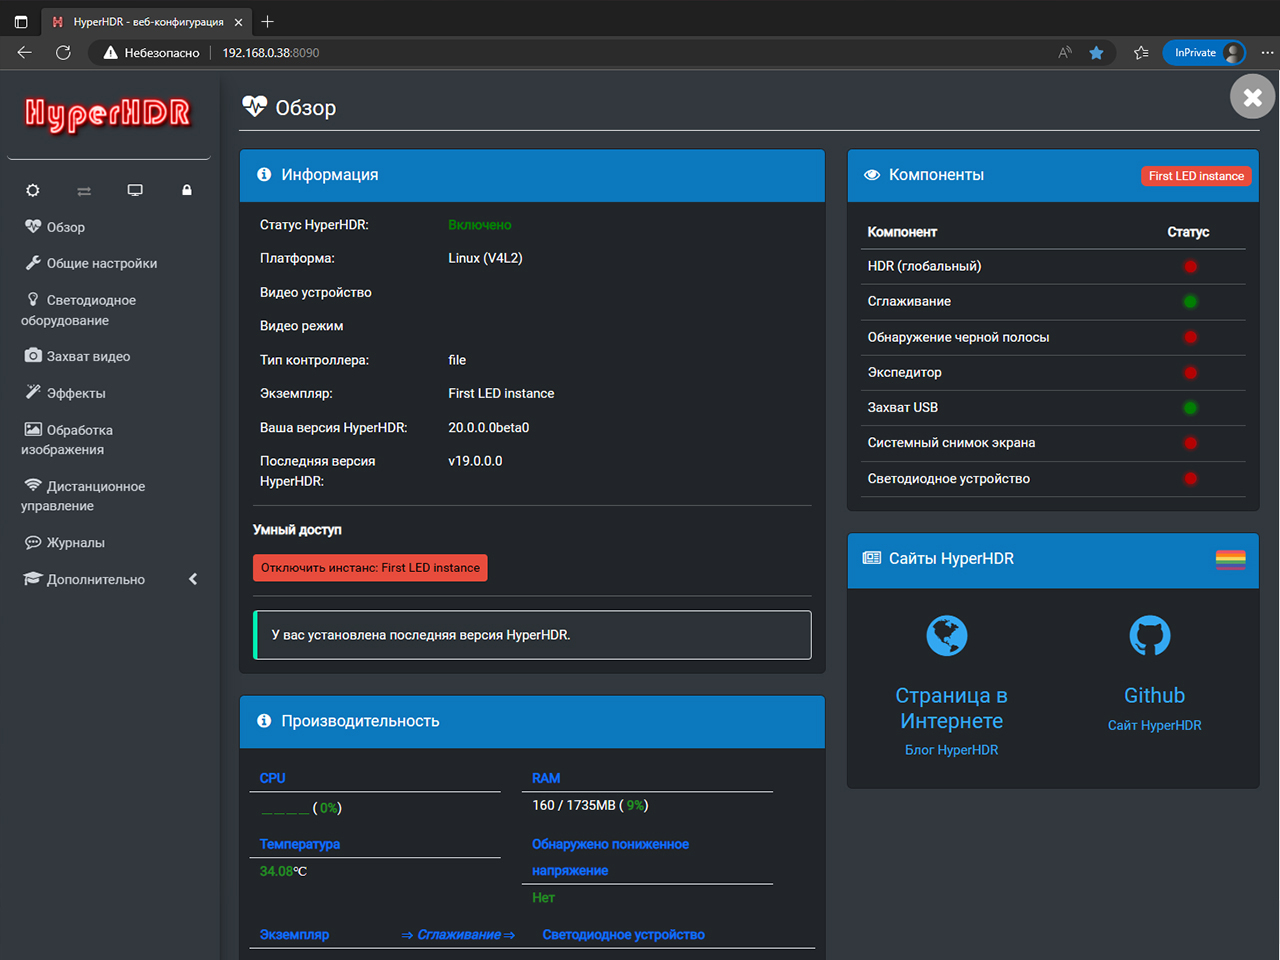Click the info icon in Информация header
The height and width of the screenshot is (960, 1280).
pyautogui.click(x=264, y=174)
